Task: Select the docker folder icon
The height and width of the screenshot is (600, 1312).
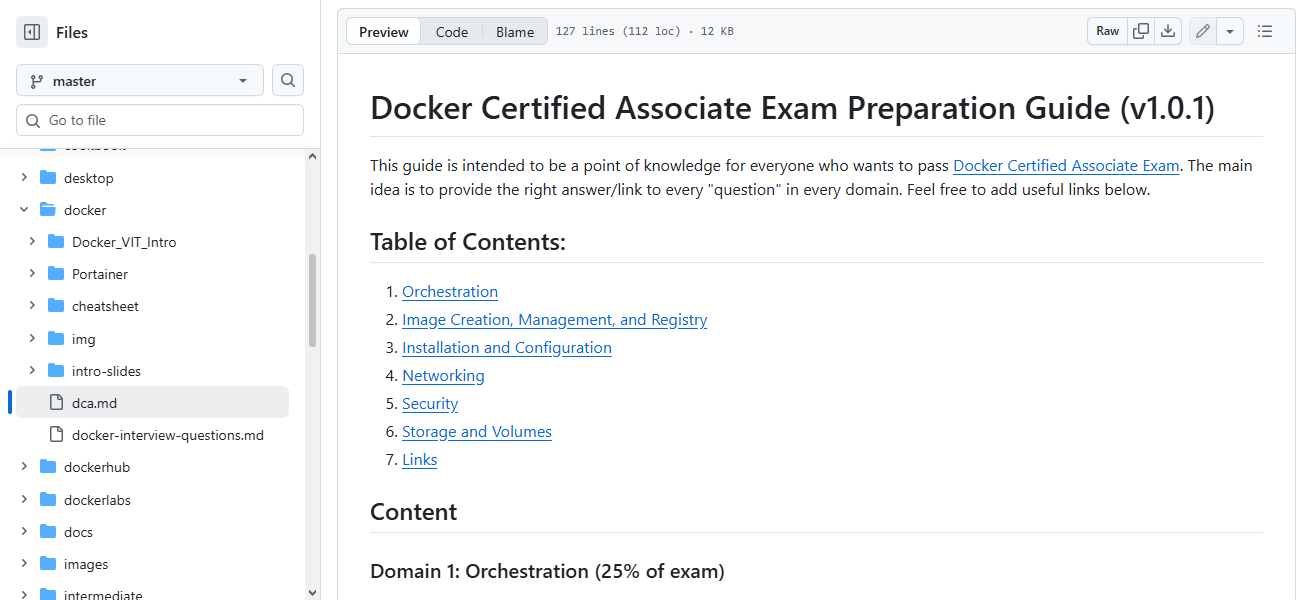Action: pos(48,210)
